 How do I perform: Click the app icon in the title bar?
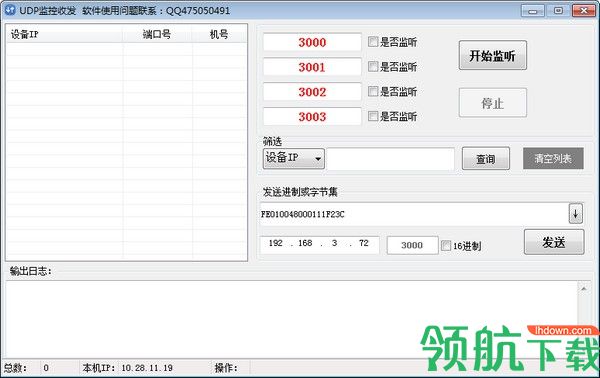(10, 10)
